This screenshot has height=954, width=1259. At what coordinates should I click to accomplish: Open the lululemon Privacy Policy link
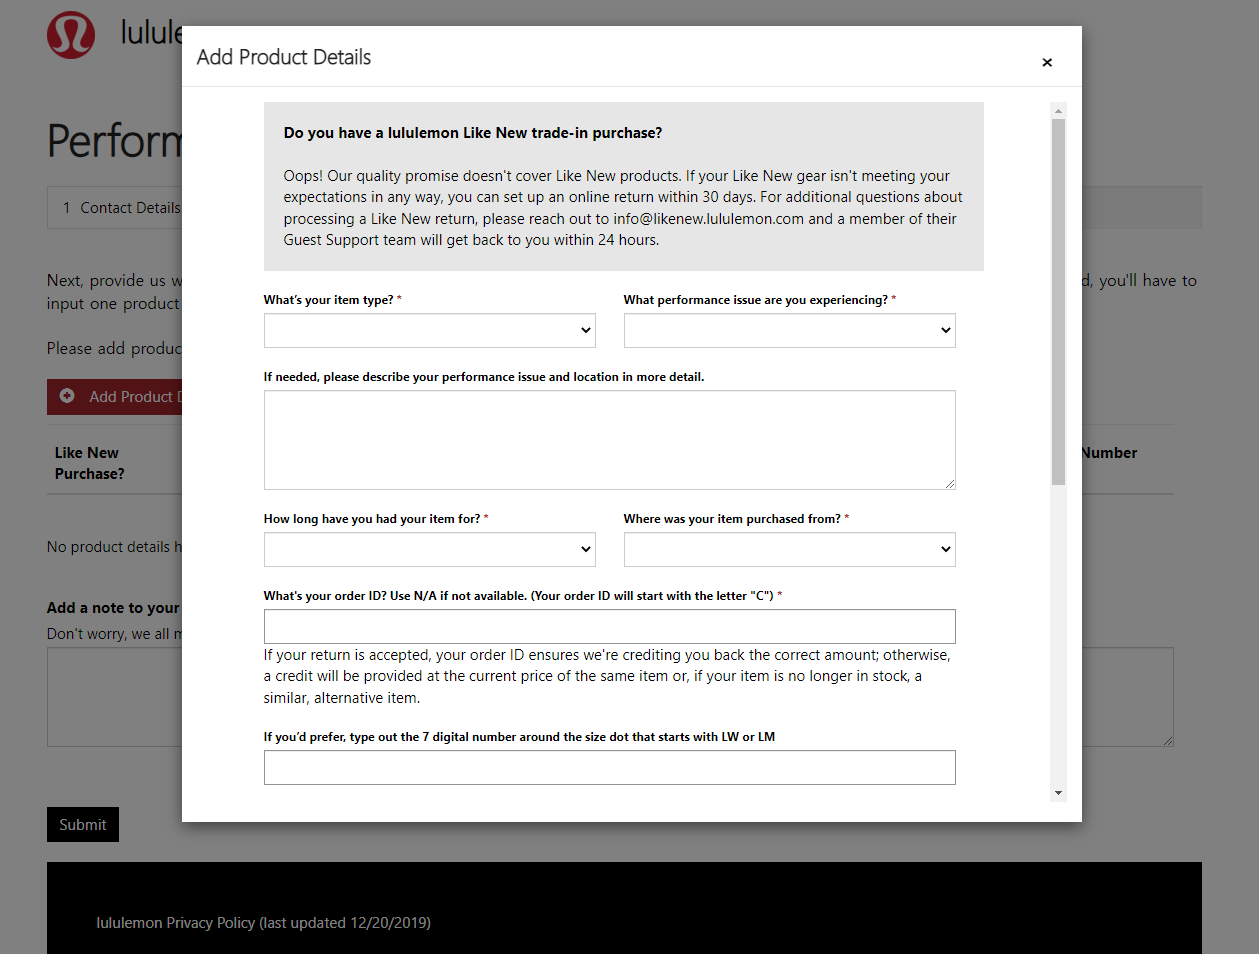coord(263,923)
